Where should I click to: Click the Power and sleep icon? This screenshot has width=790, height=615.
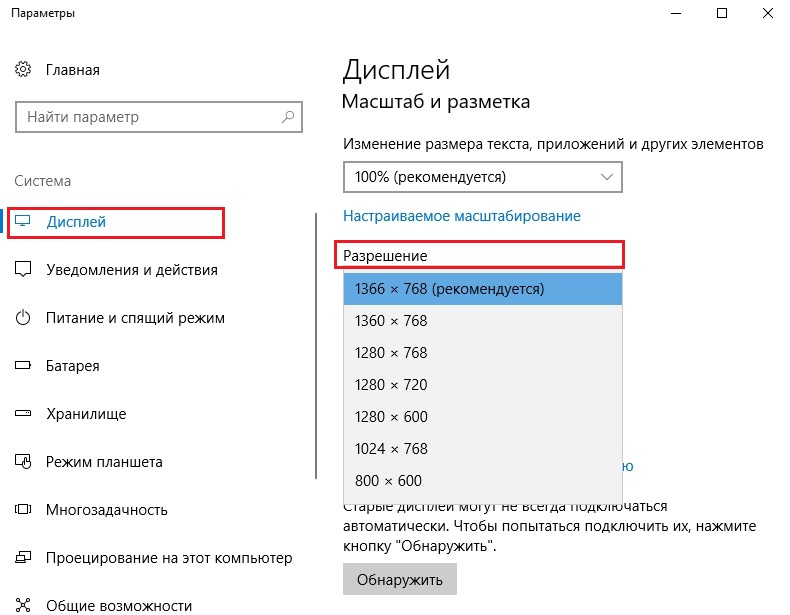(23, 317)
